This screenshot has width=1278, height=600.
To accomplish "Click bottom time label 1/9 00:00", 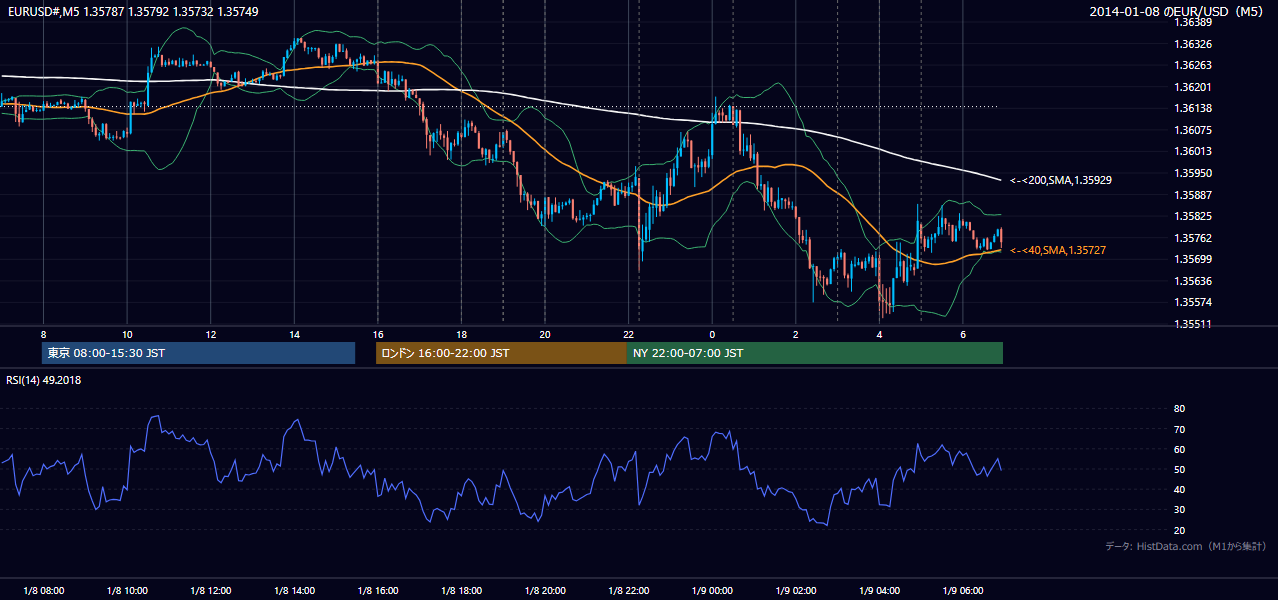I will [712, 590].
